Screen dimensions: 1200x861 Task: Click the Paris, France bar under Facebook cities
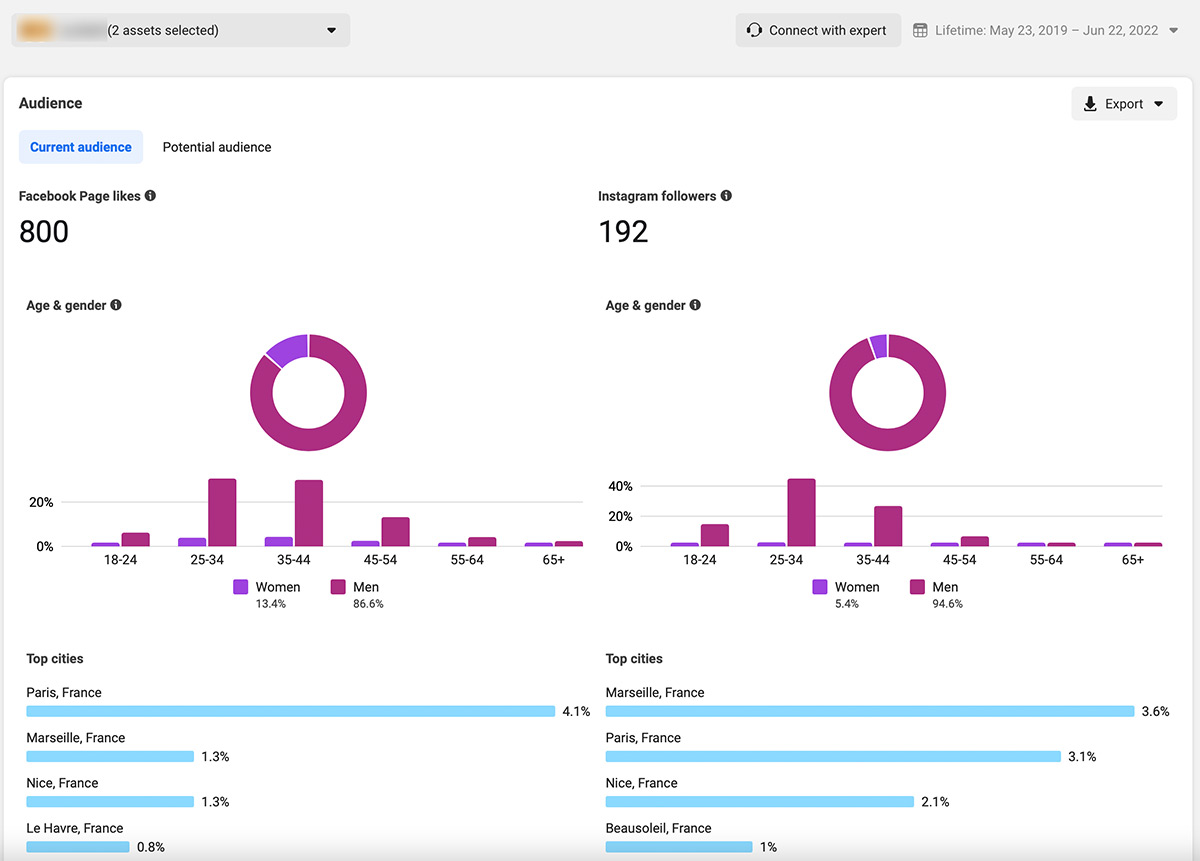[290, 711]
